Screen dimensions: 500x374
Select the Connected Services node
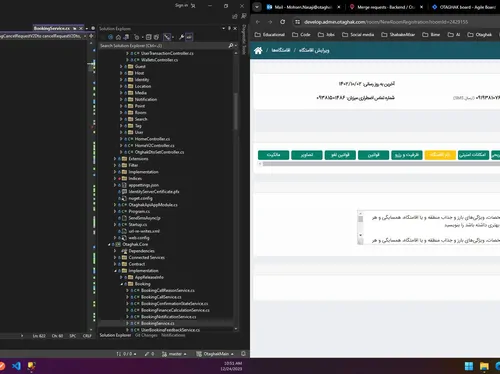coord(147,258)
